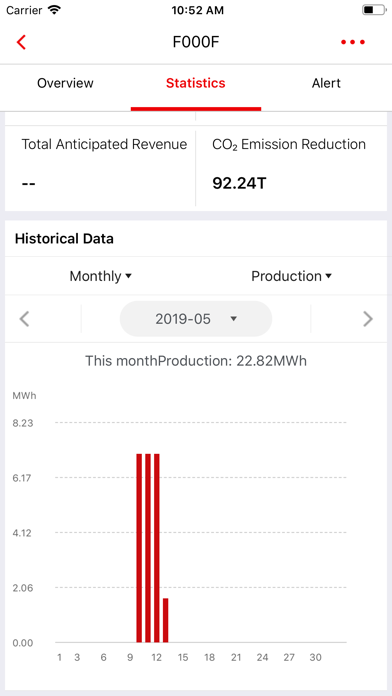Tap the Total Anticipated Revenue card

click(100, 168)
